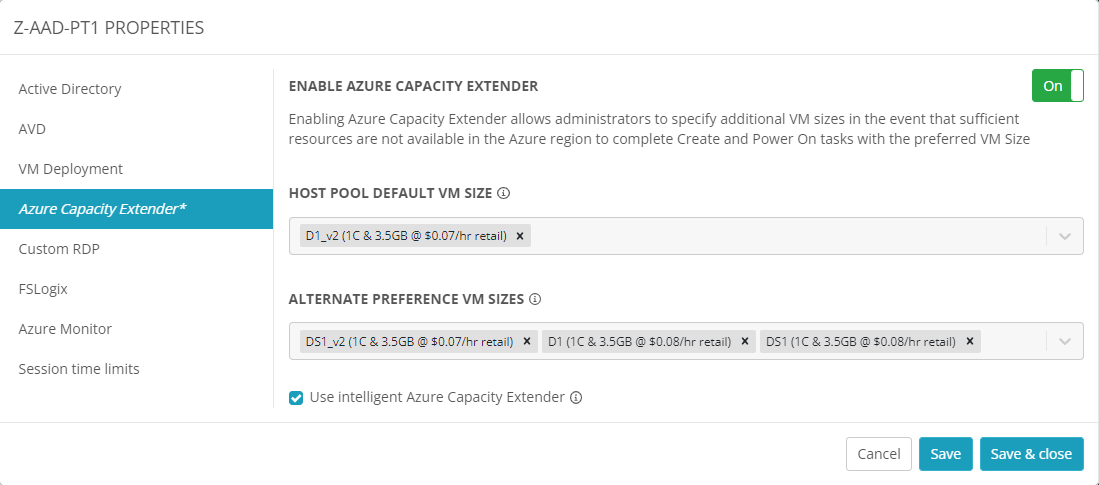The height and width of the screenshot is (485, 1099).
Task: Click inside the Alternate Preference VM Sizes field
Action: [1010, 341]
